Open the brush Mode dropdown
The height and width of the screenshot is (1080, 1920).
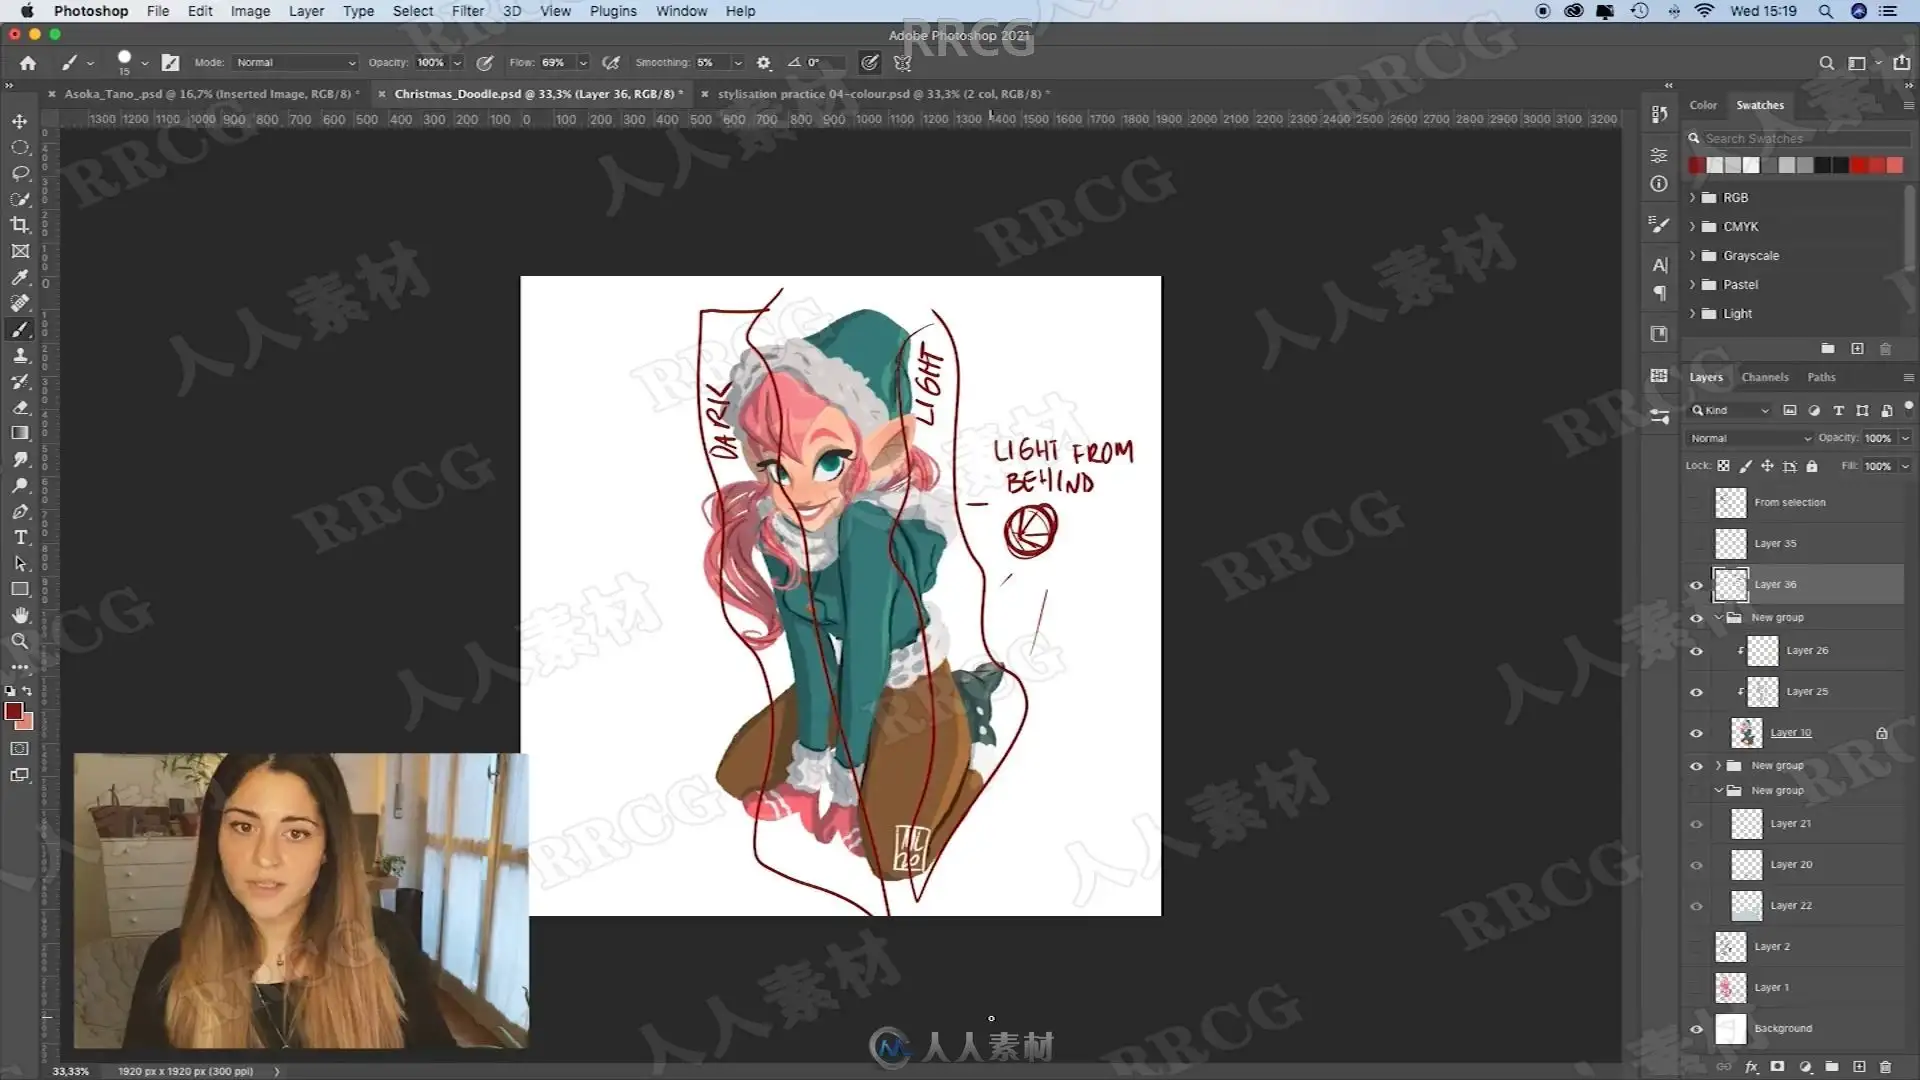point(295,63)
